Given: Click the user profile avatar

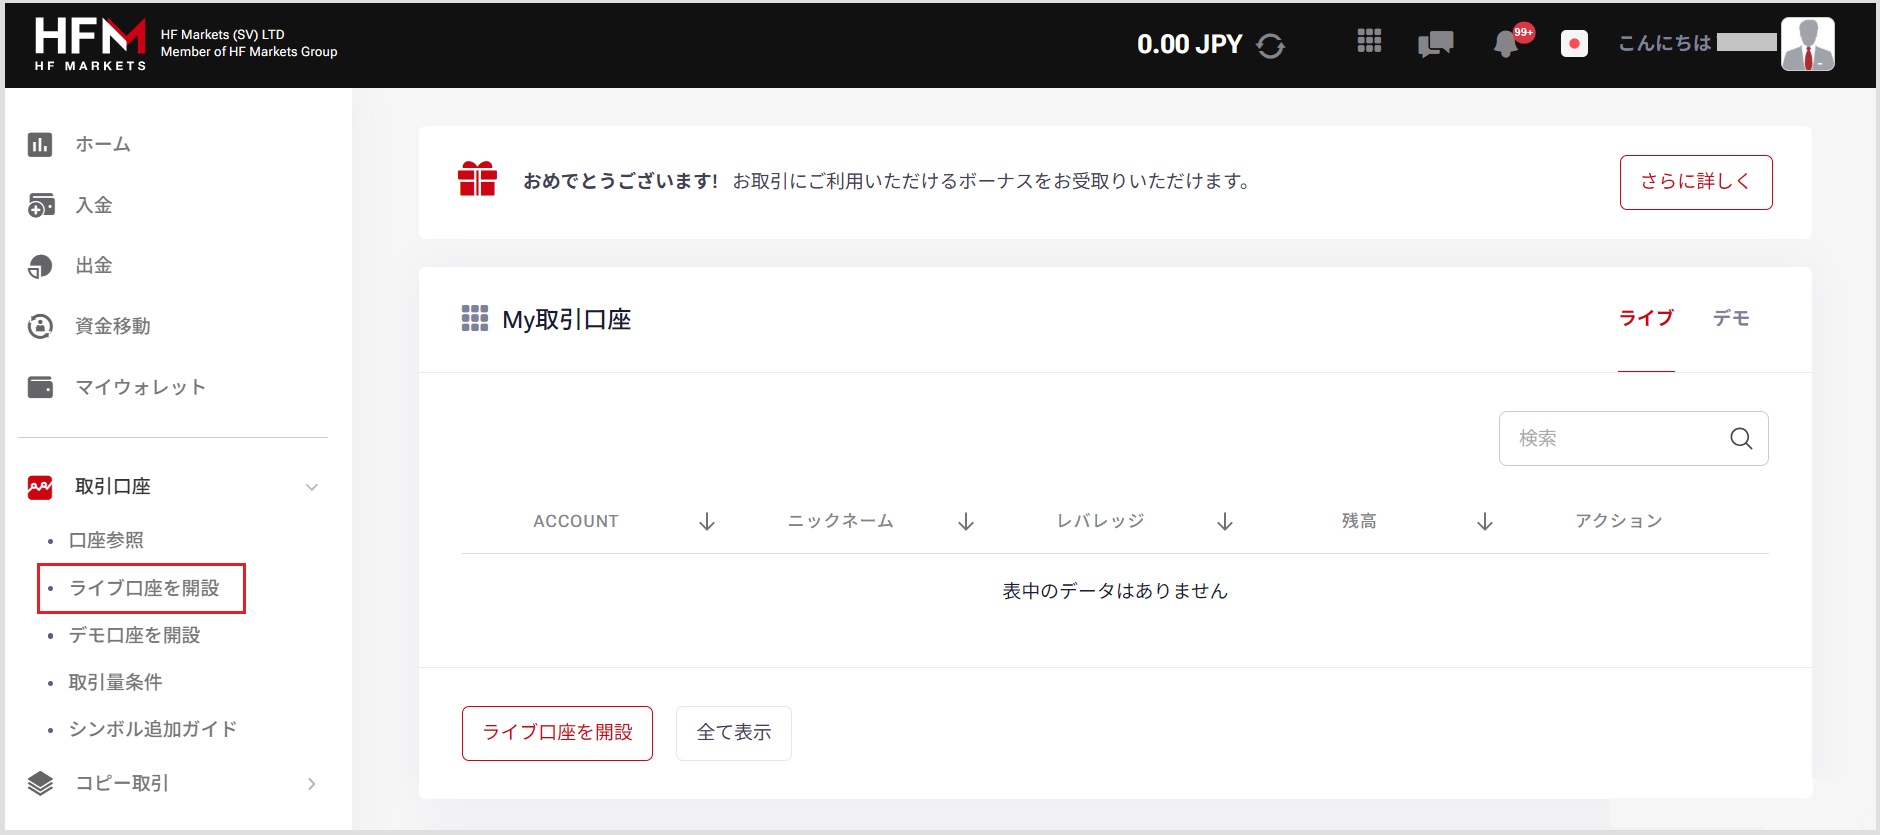Looking at the screenshot, I should click(1807, 44).
